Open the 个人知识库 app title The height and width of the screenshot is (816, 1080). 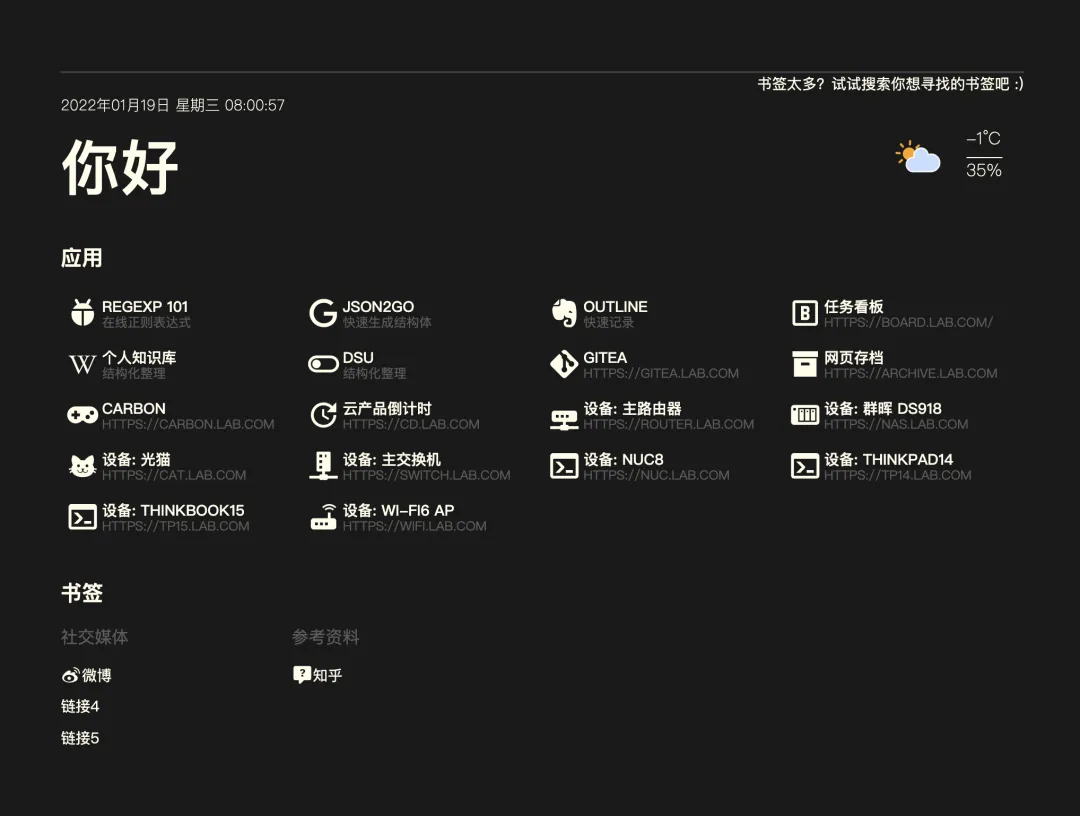pos(139,357)
